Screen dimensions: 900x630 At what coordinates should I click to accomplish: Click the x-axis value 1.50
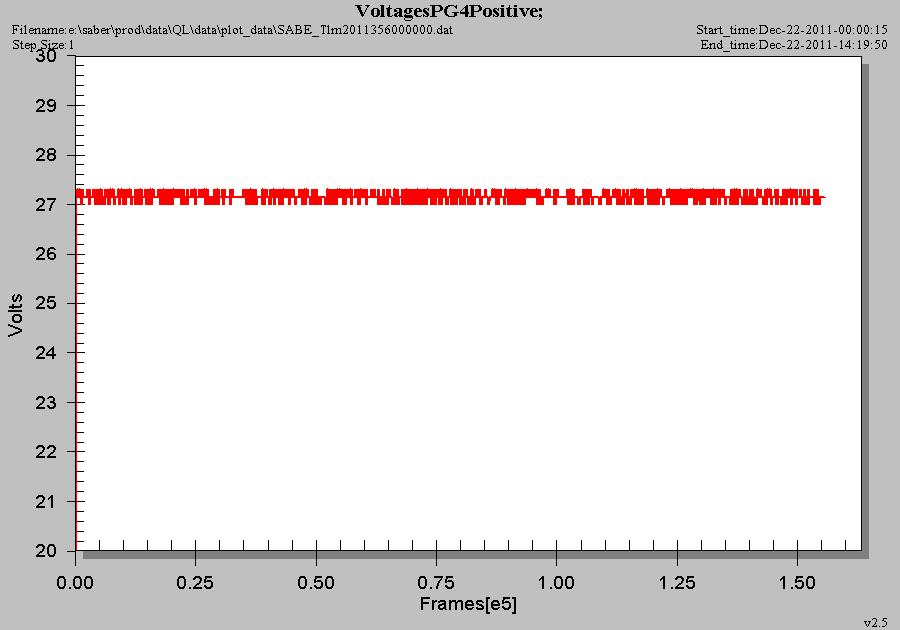[797, 583]
